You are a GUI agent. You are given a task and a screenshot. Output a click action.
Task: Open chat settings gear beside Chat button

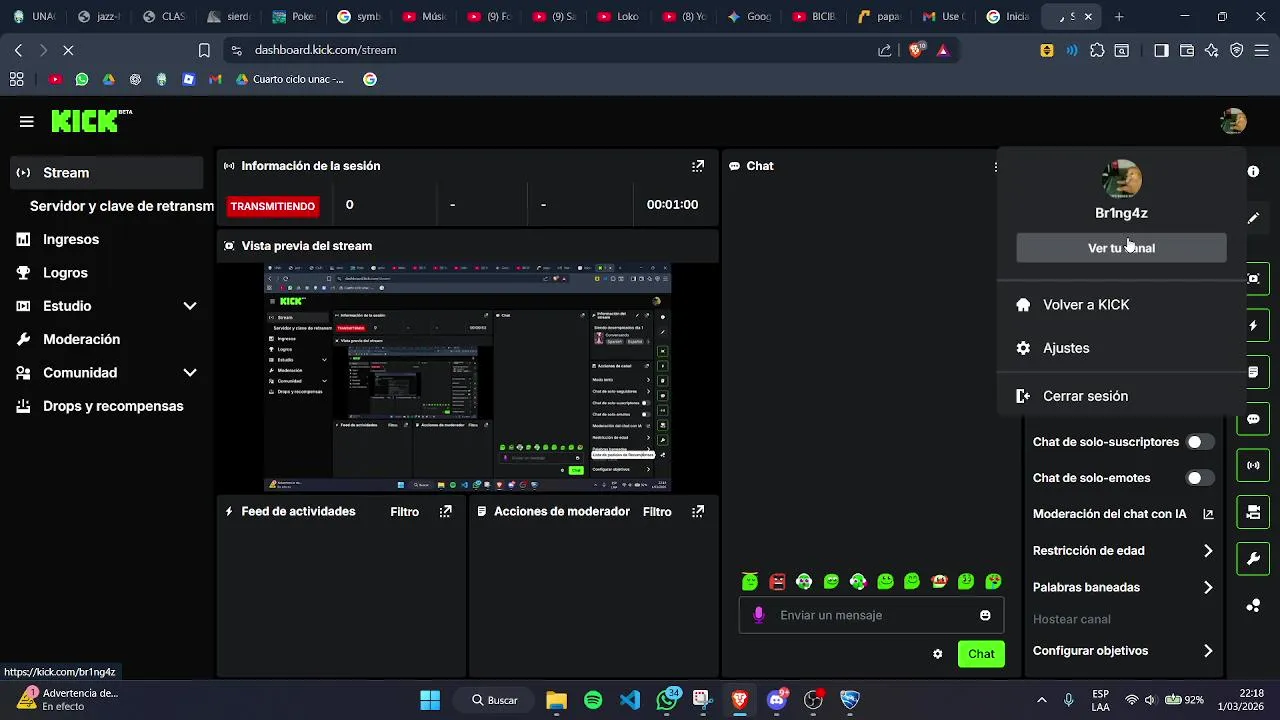pyautogui.click(x=937, y=654)
